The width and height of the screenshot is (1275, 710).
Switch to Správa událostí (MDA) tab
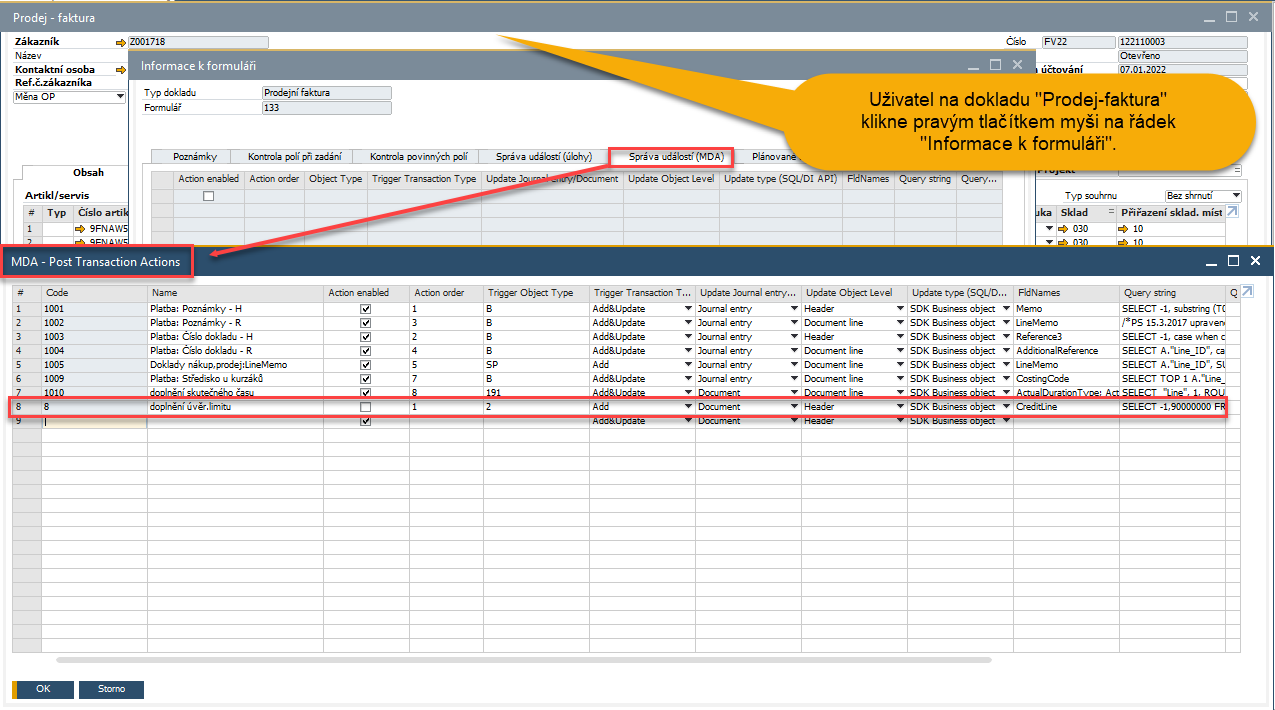click(x=676, y=157)
